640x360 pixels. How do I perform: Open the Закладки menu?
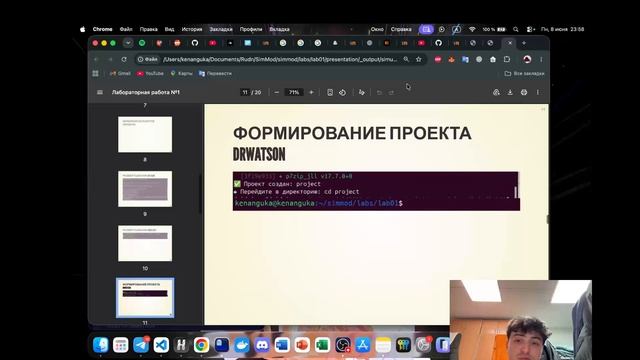pyautogui.click(x=221, y=29)
